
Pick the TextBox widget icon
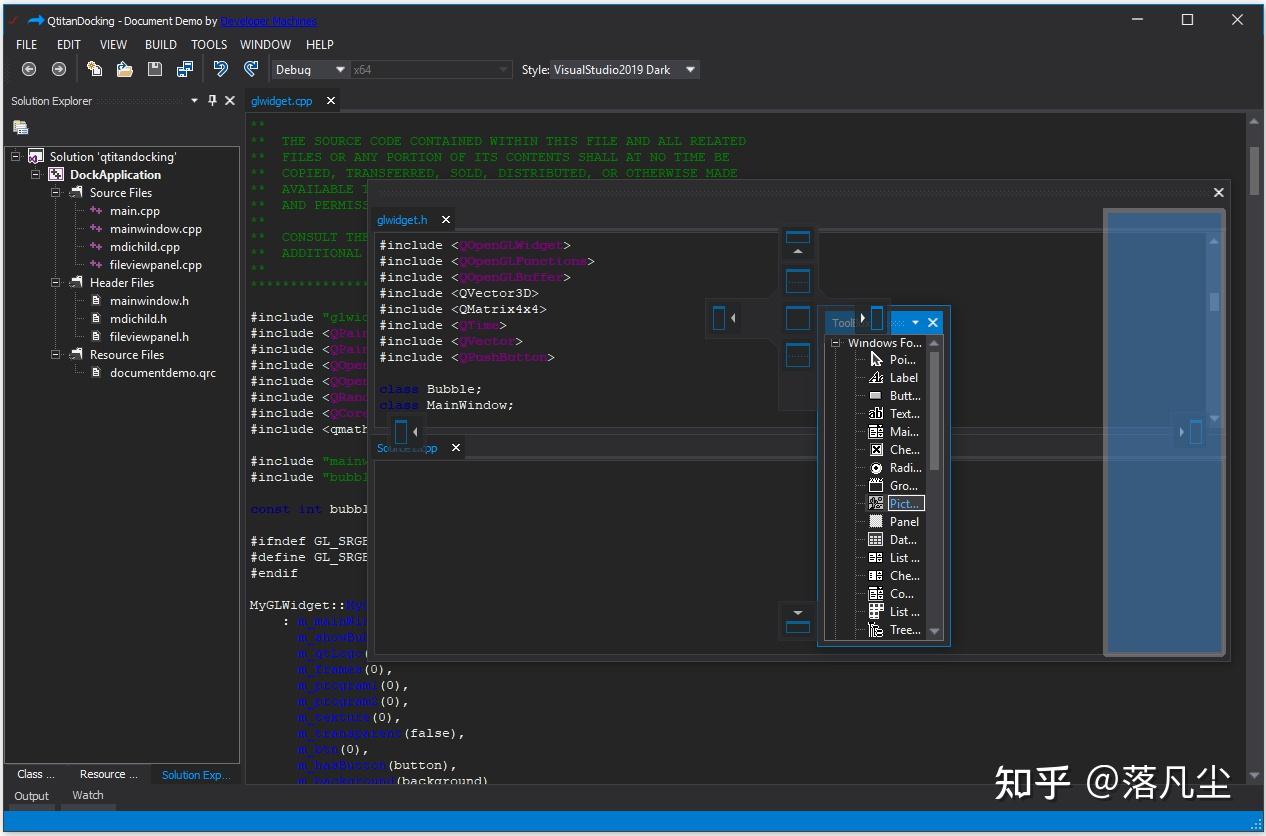click(901, 413)
